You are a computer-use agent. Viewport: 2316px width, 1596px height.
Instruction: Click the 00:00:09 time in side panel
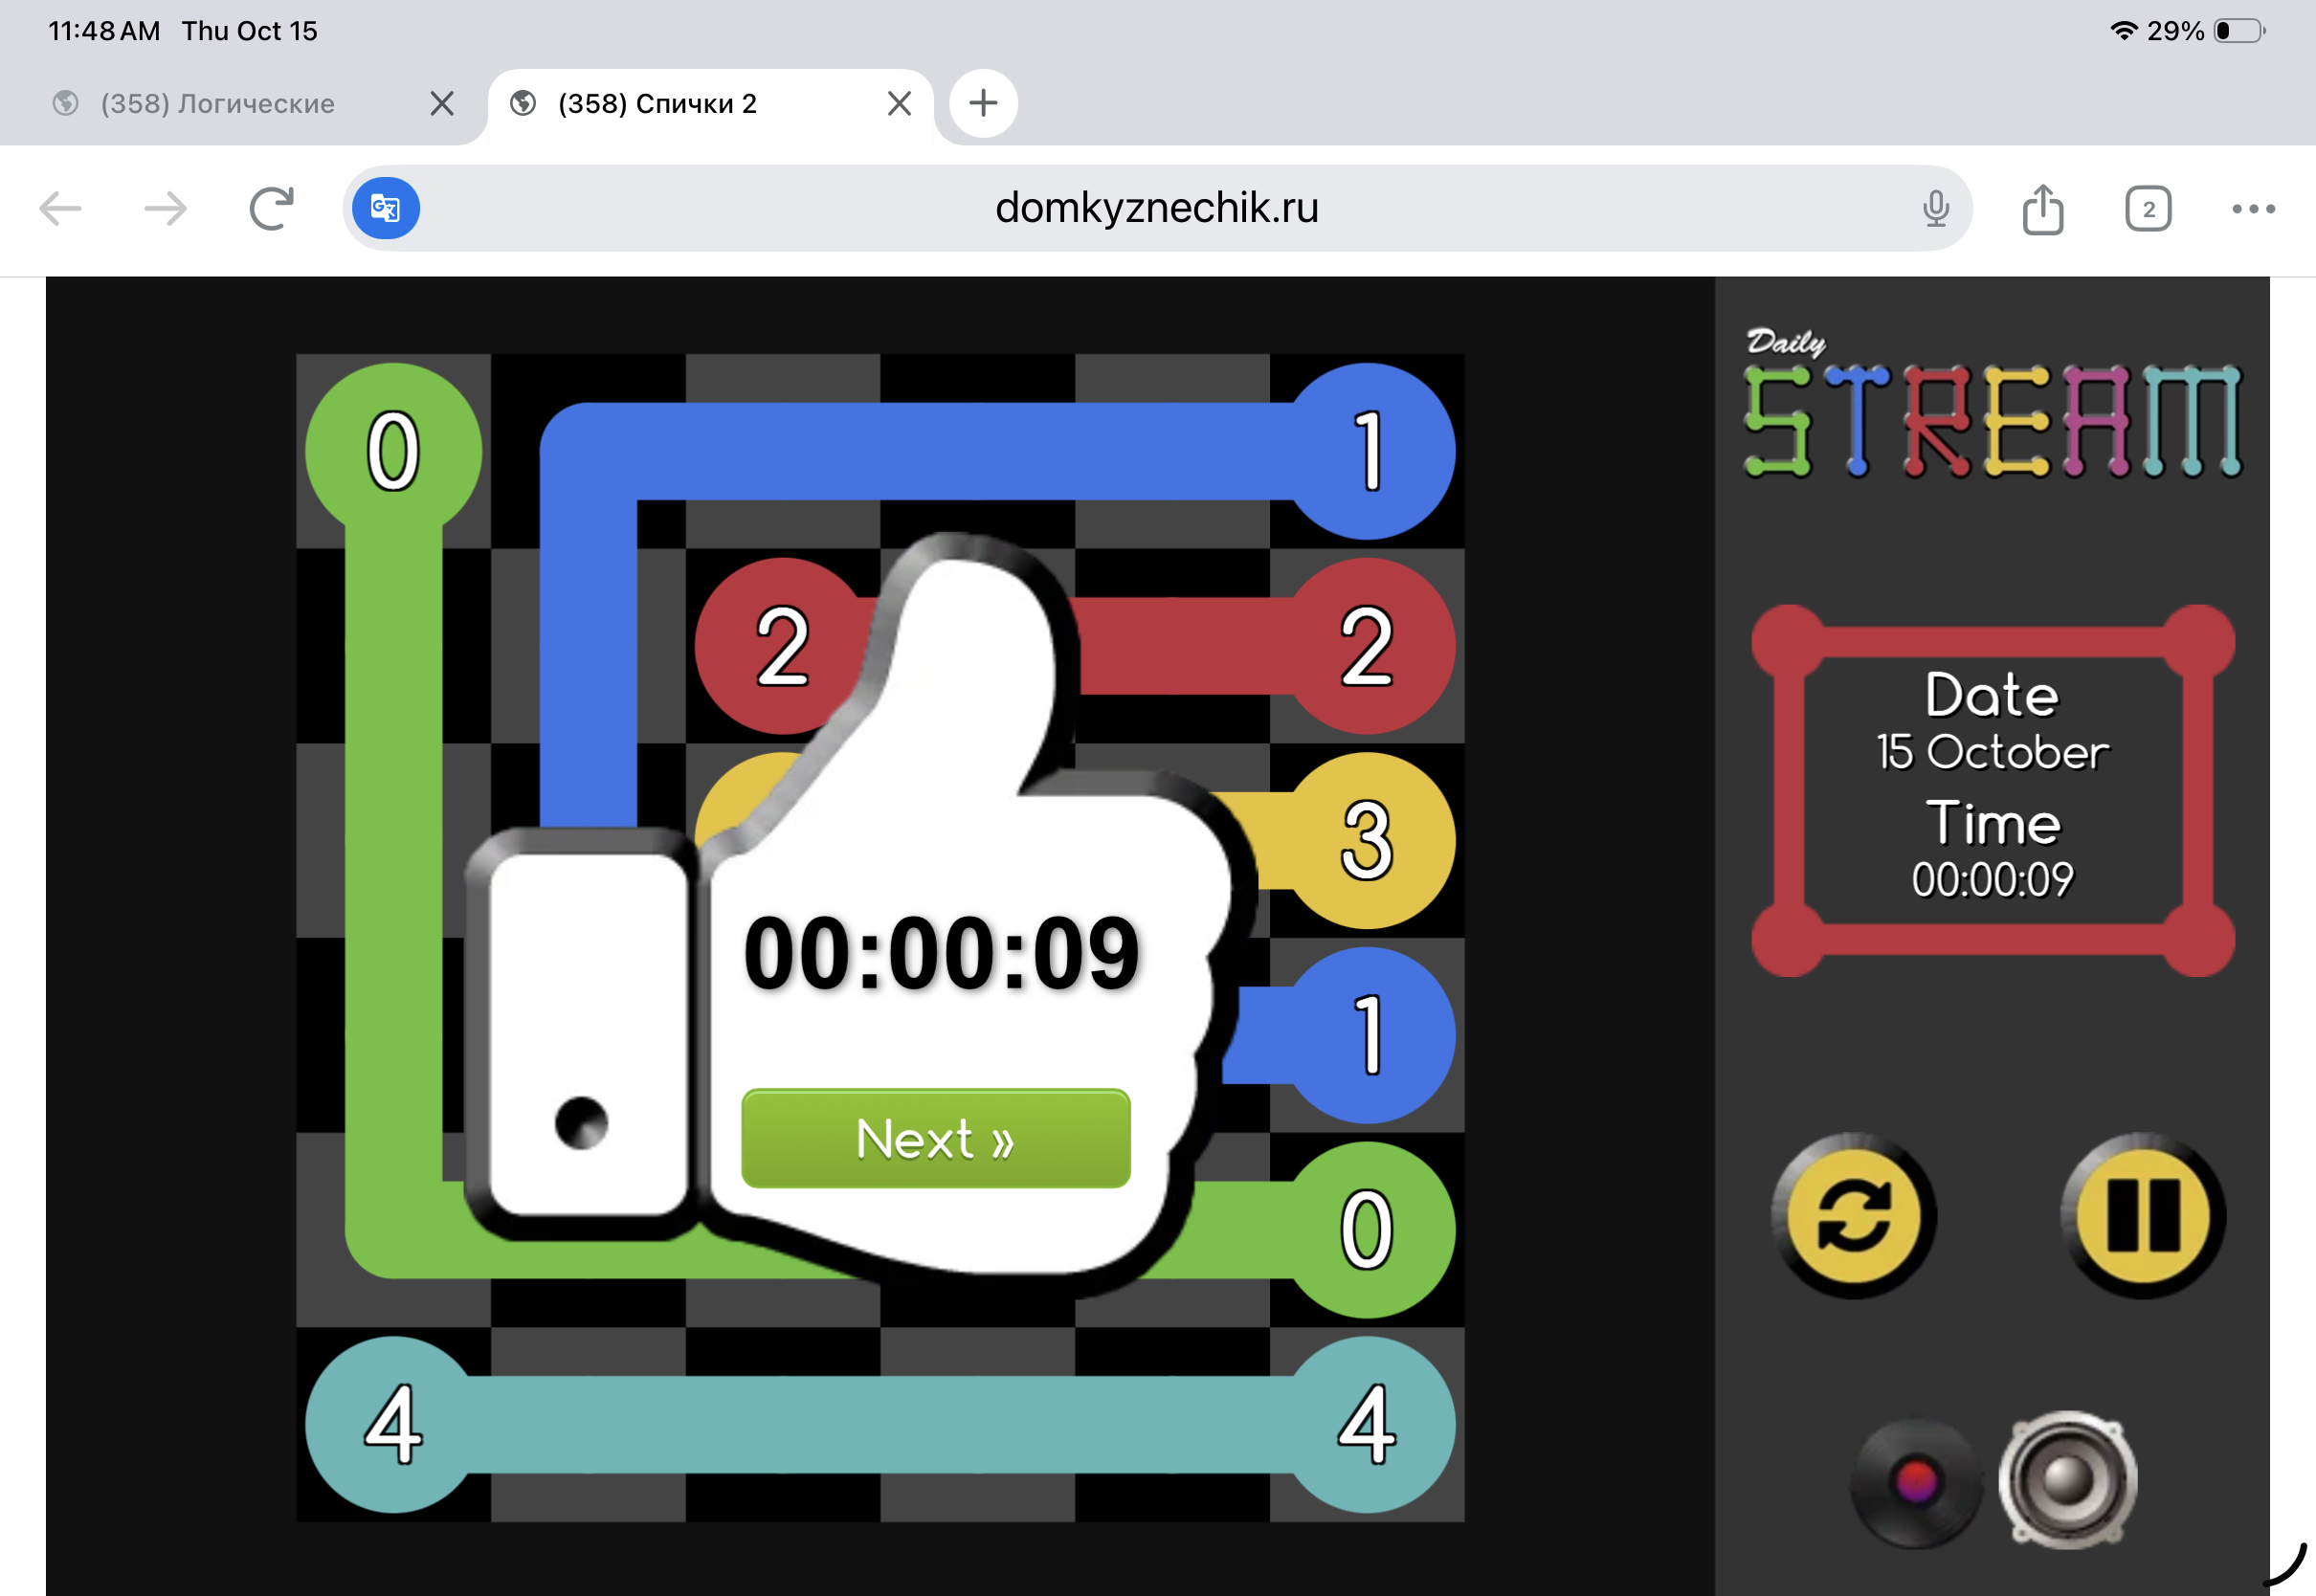1992,880
